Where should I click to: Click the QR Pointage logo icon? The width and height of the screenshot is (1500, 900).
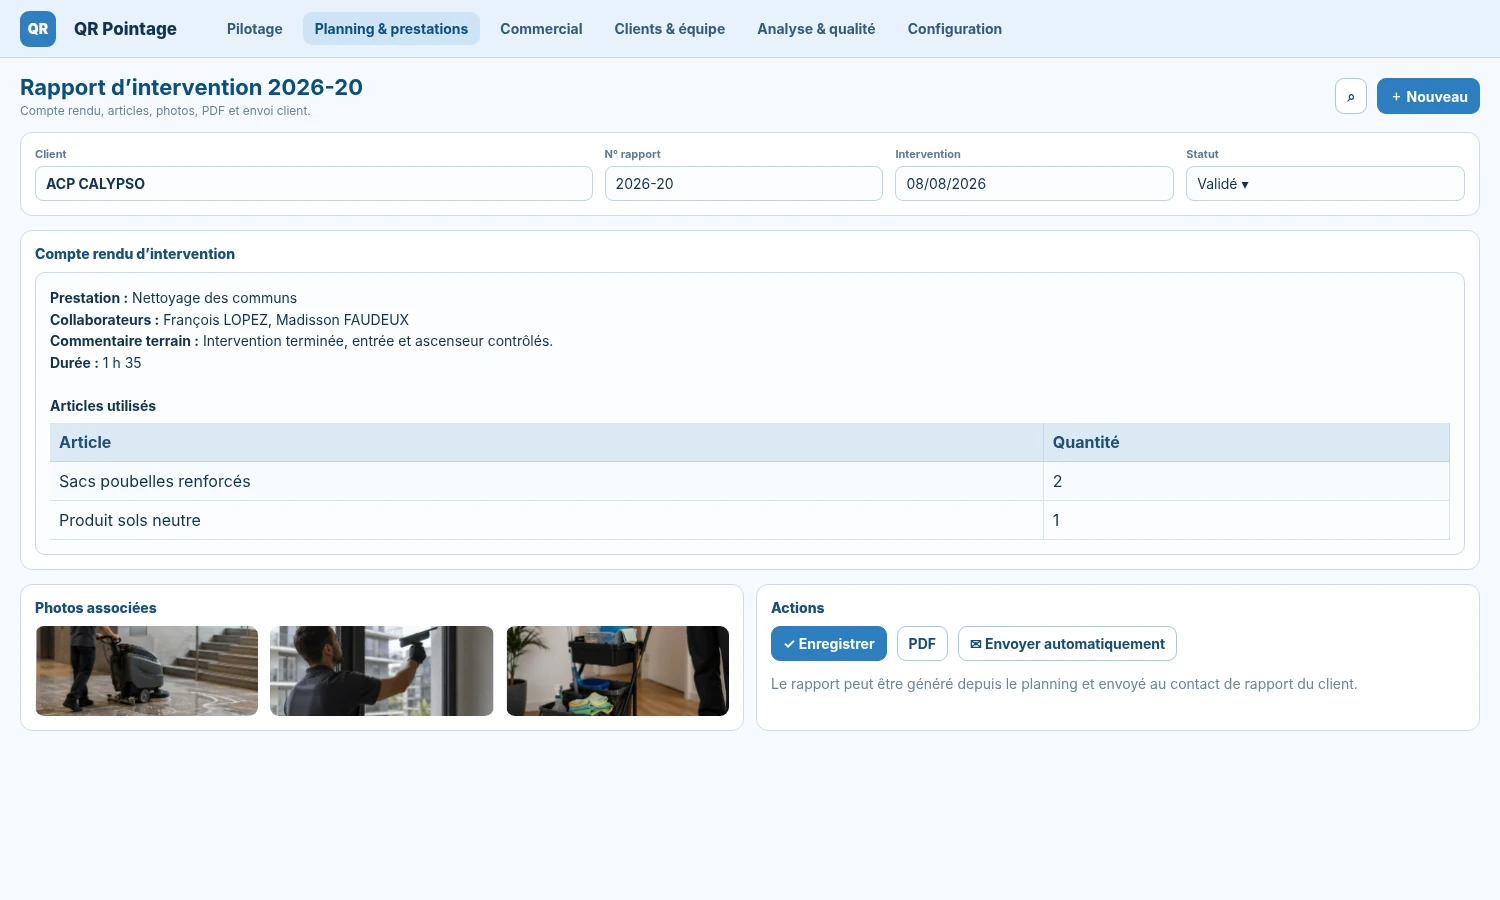[38, 29]
